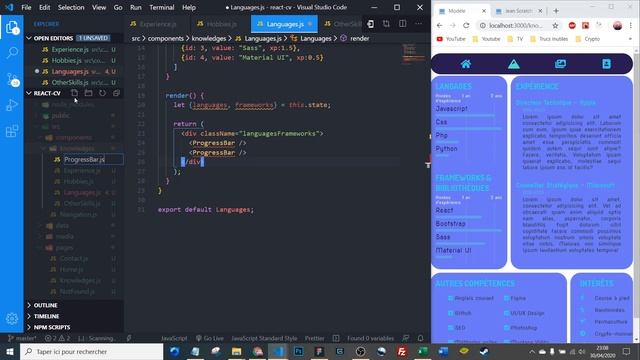This screenshot has height=360, width=640.
Task: Click the triangle icon in the webpage navbar
Action: [x=513, y=64]
